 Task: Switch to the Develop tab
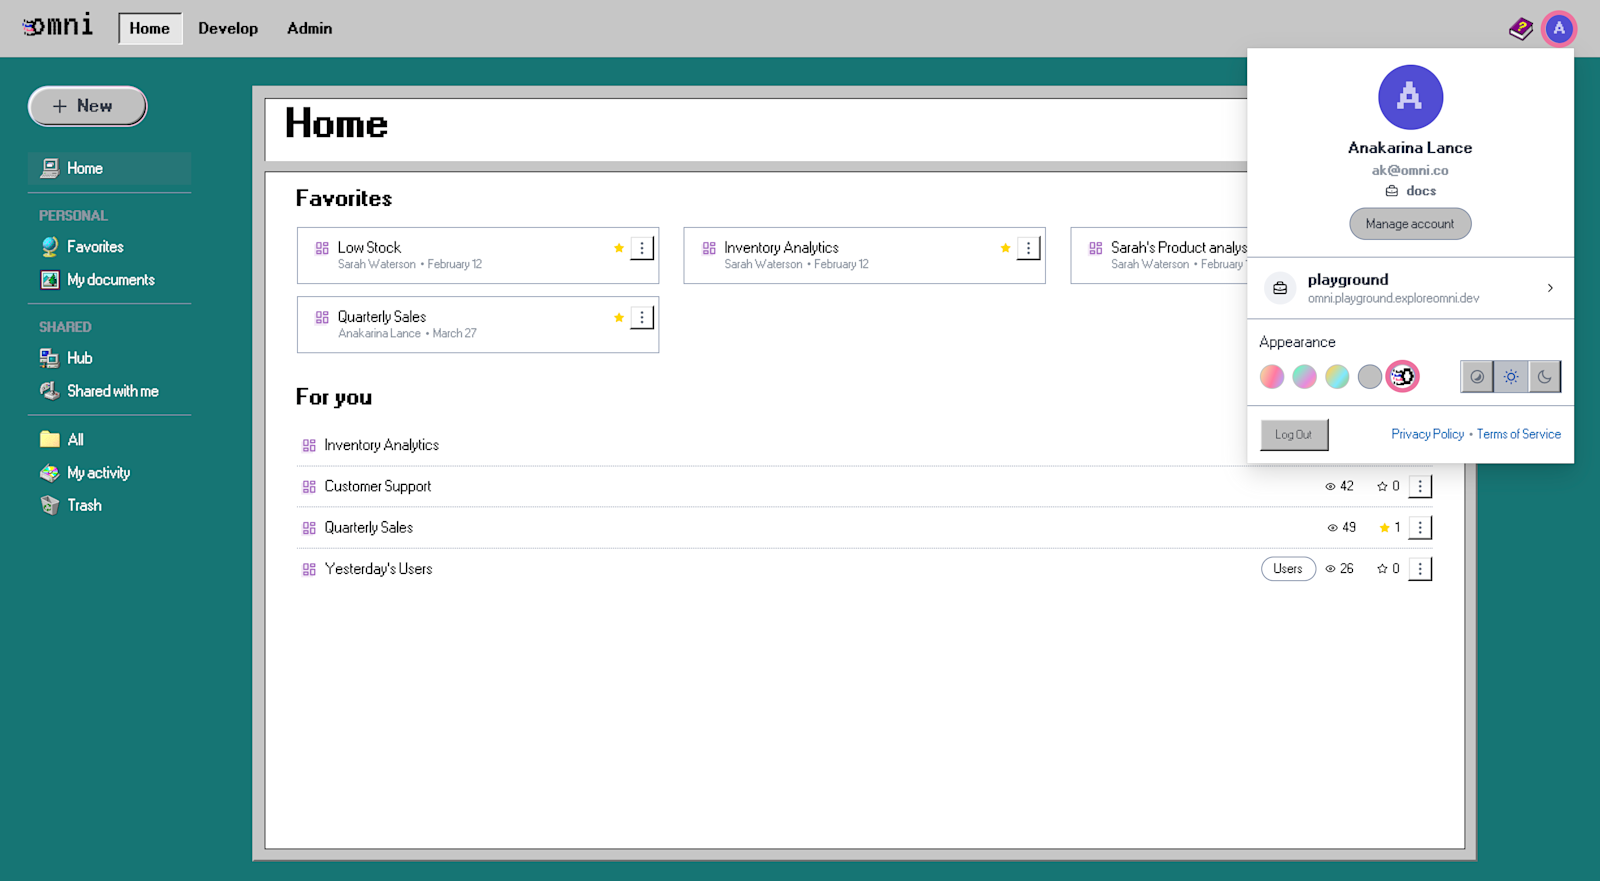click(228, 29)
